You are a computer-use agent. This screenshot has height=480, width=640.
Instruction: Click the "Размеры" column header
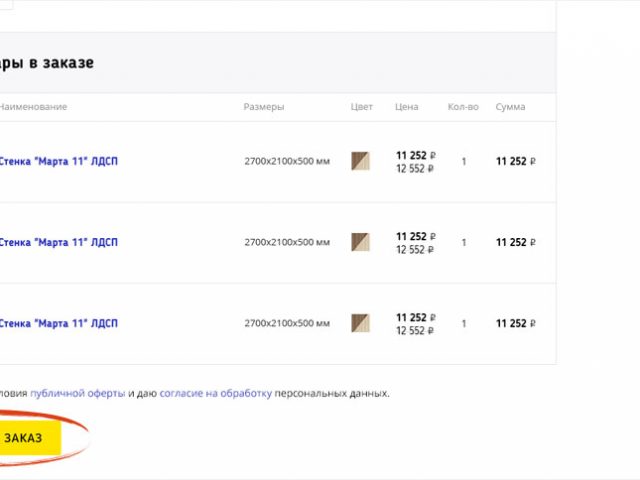tap(264, 107)
